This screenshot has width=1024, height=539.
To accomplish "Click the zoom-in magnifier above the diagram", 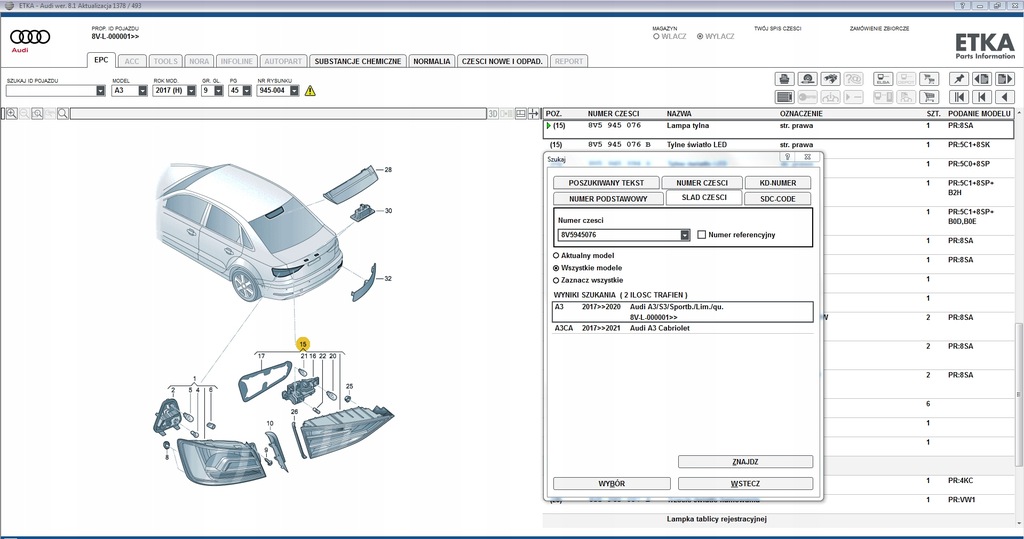I will (x=11, y=114).
